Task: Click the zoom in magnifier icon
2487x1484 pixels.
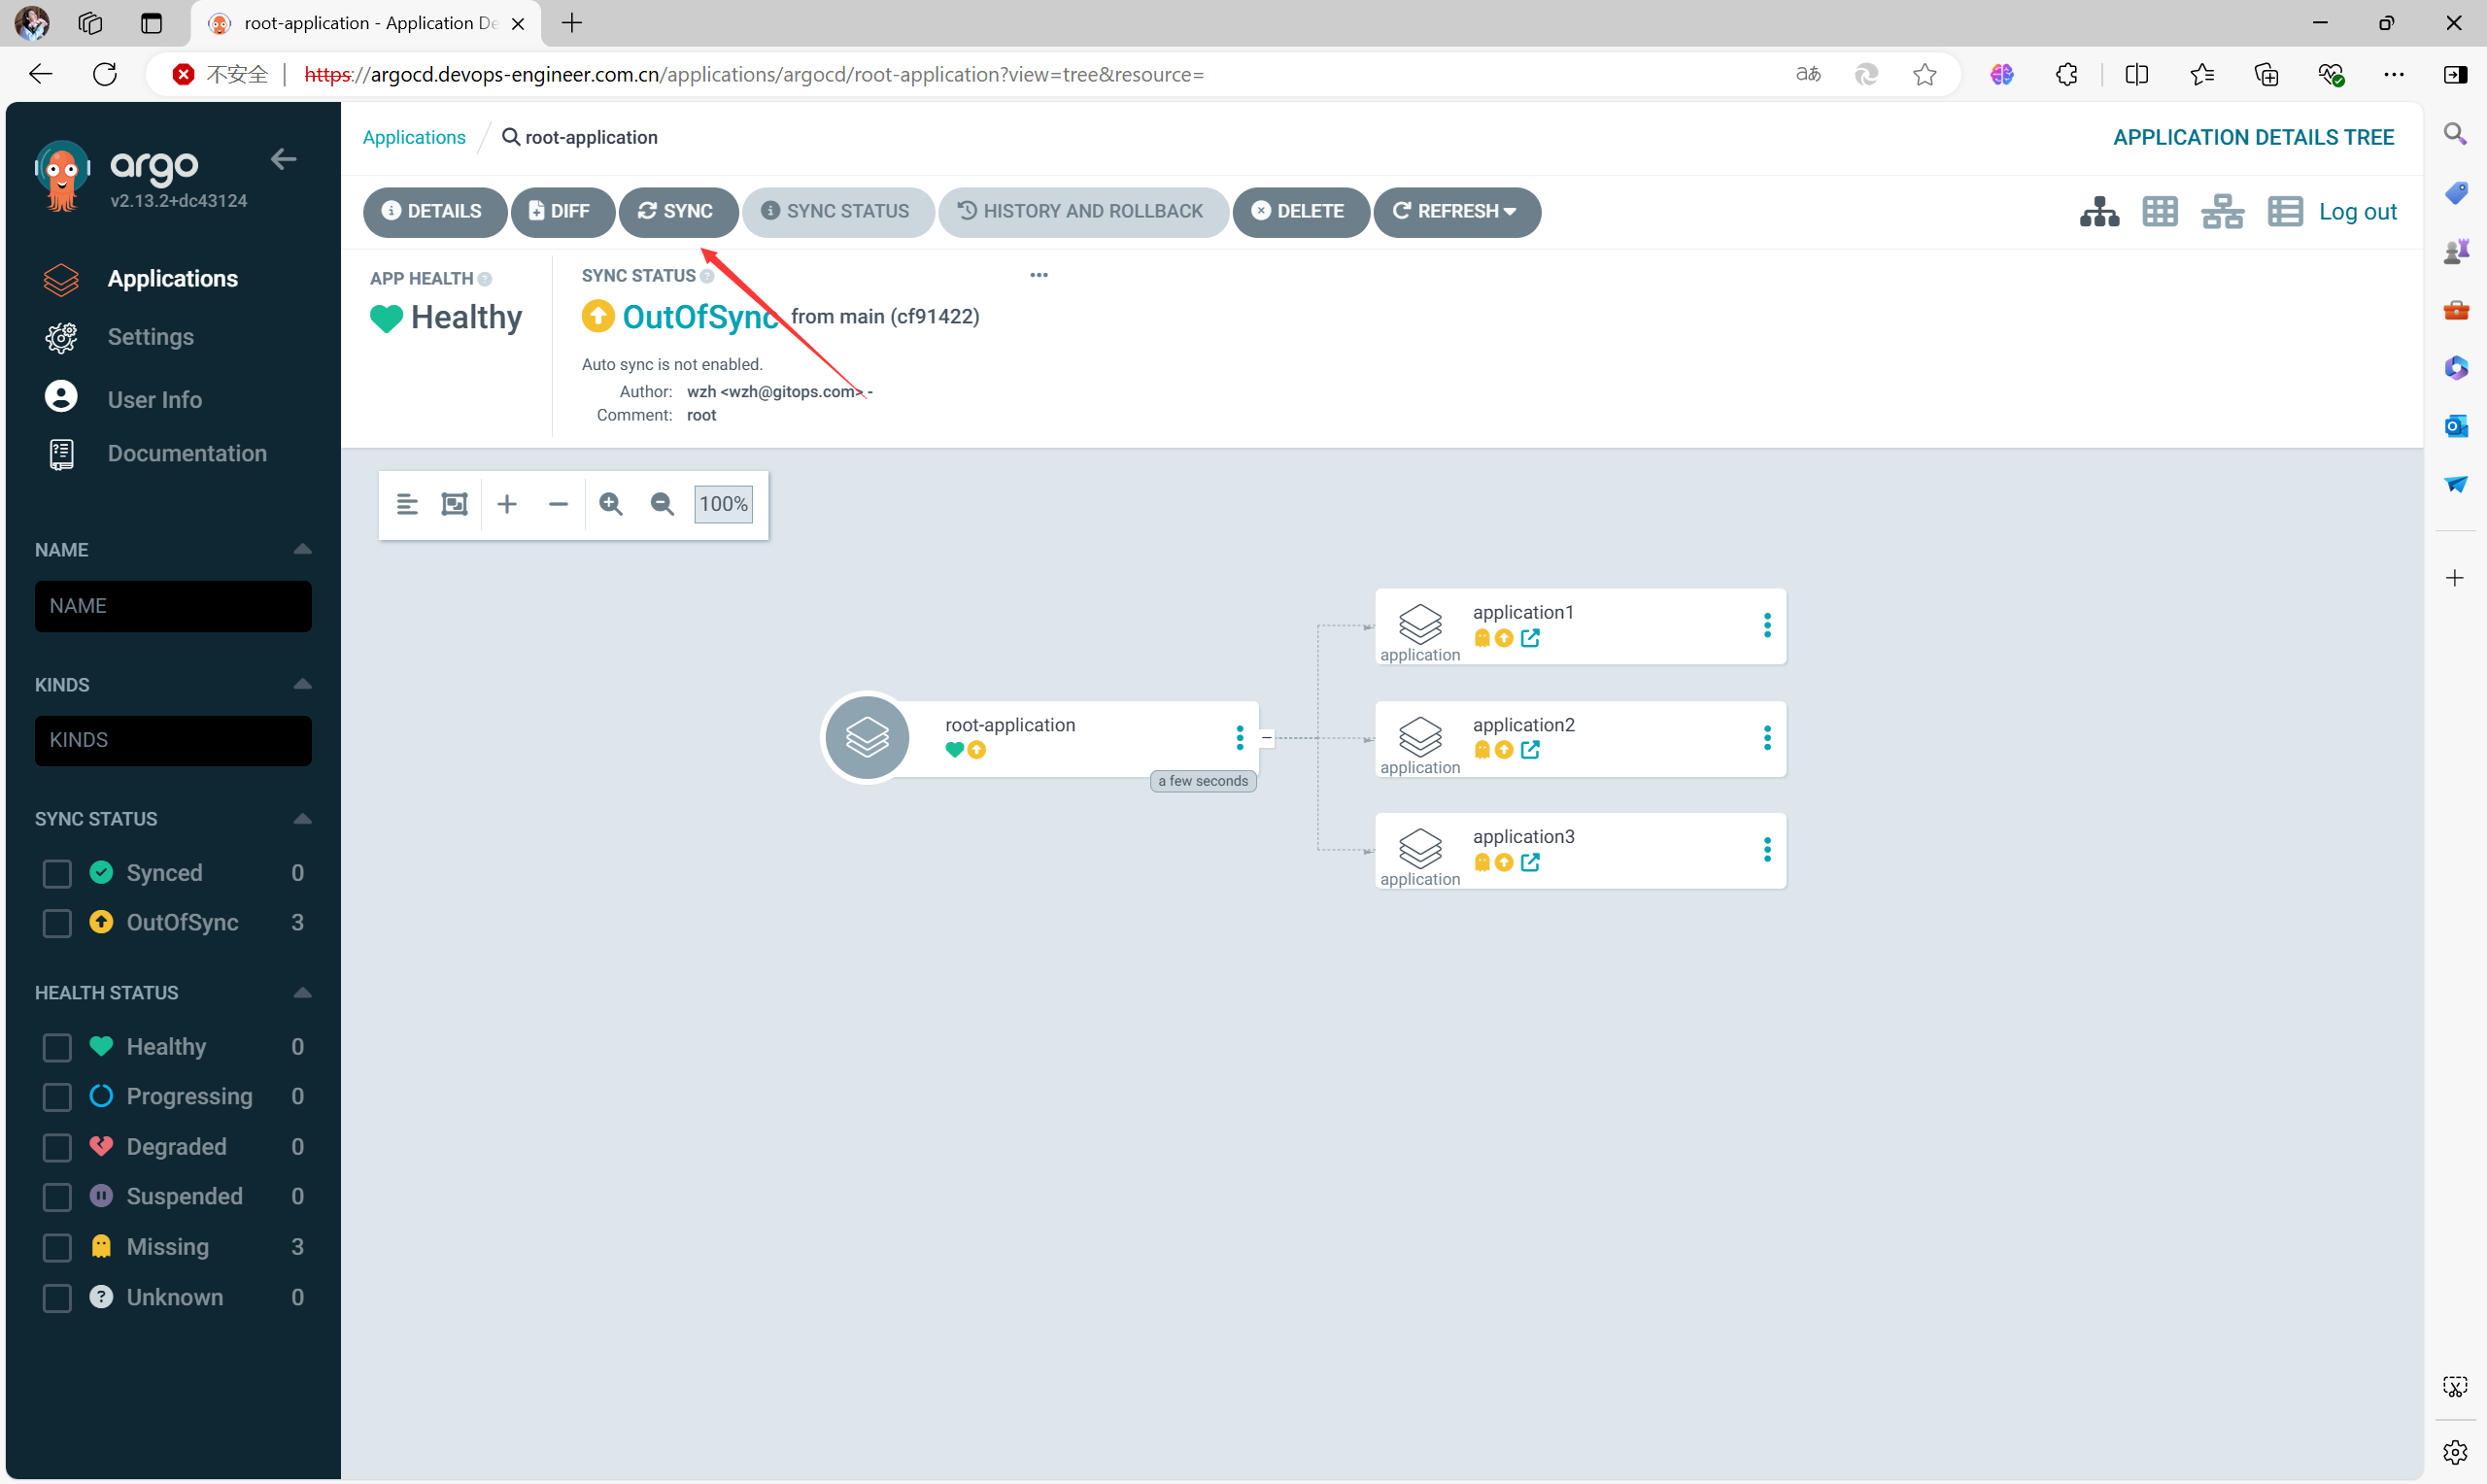Action: pos(610,504)
